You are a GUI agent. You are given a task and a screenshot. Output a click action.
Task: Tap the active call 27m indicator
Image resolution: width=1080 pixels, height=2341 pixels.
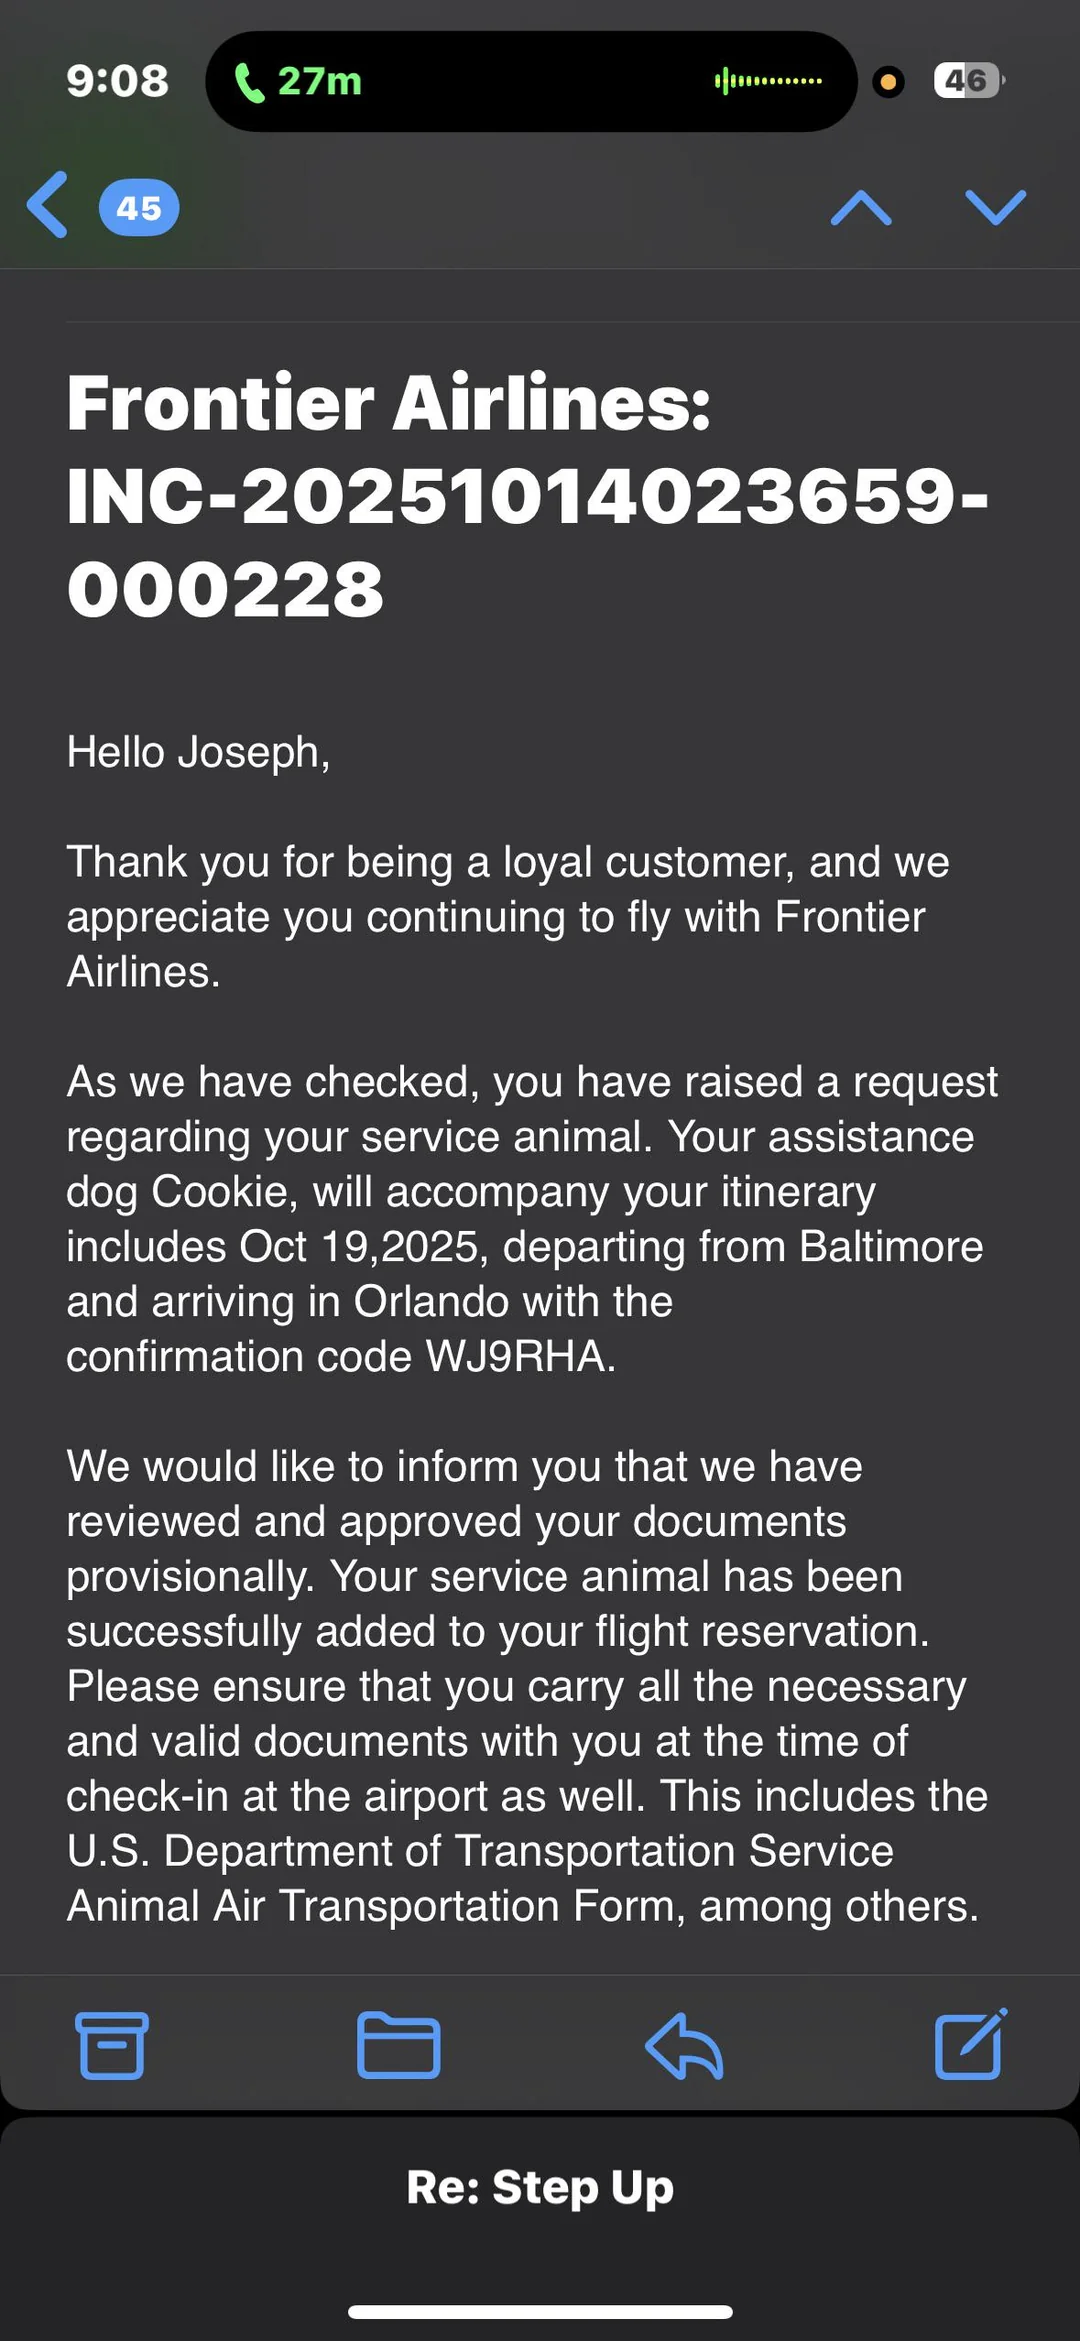pyautogui.click(x=319, y=81)
